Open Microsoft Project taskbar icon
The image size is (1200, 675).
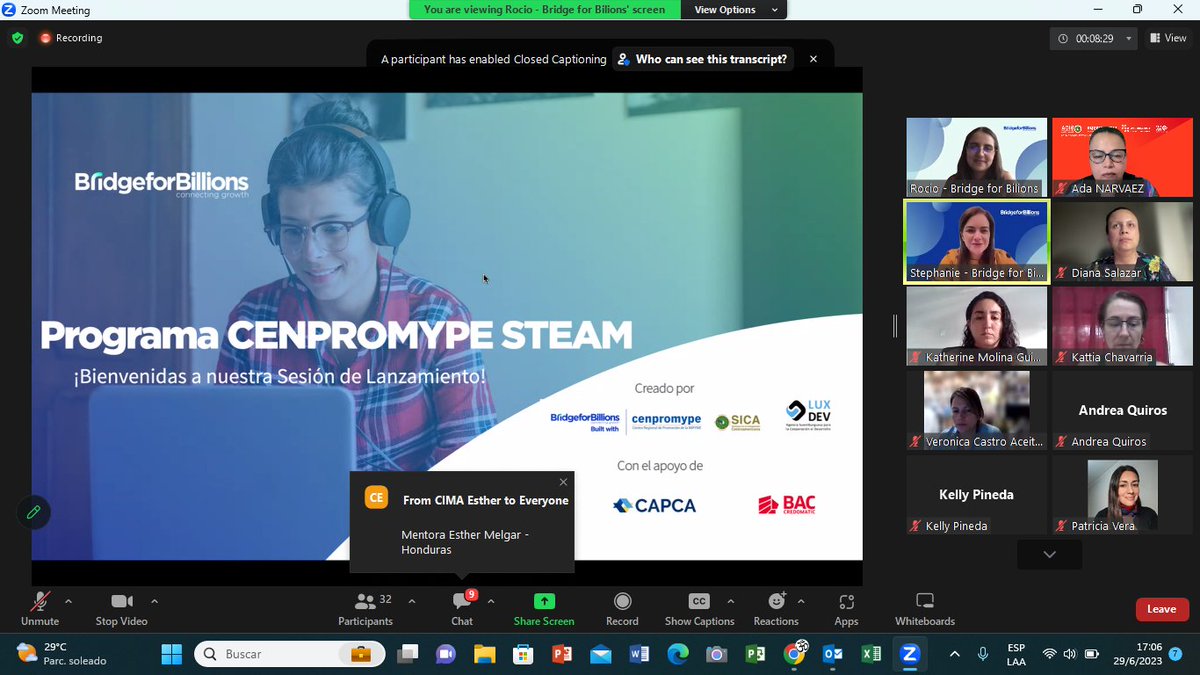coord(755,654)
